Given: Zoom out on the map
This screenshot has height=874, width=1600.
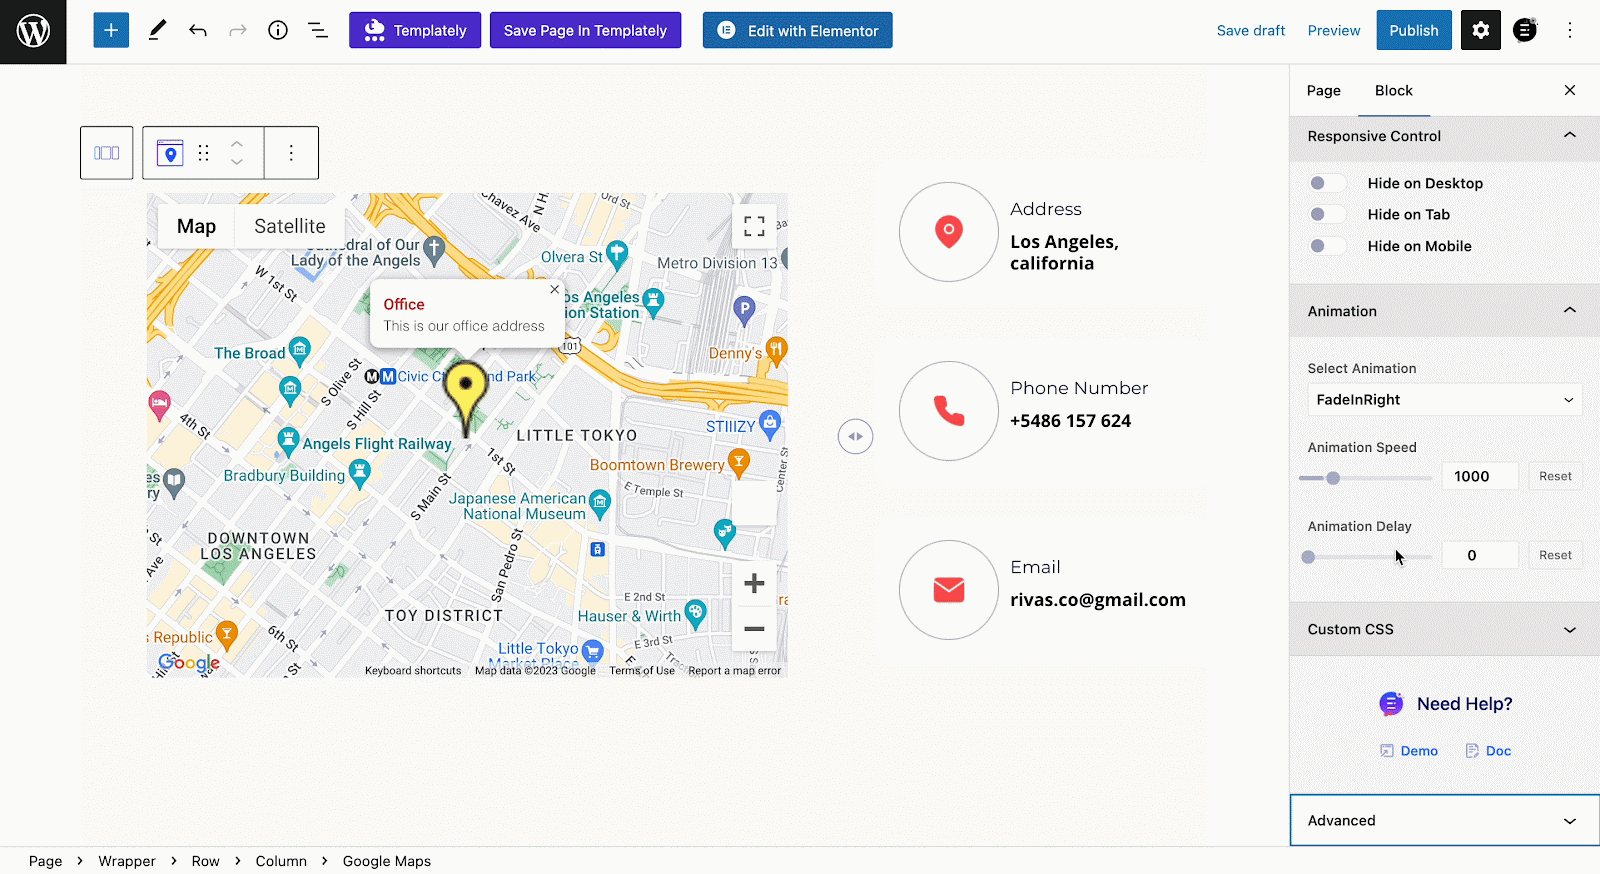Looking at the screenshot, I should [x=755, y=629].
